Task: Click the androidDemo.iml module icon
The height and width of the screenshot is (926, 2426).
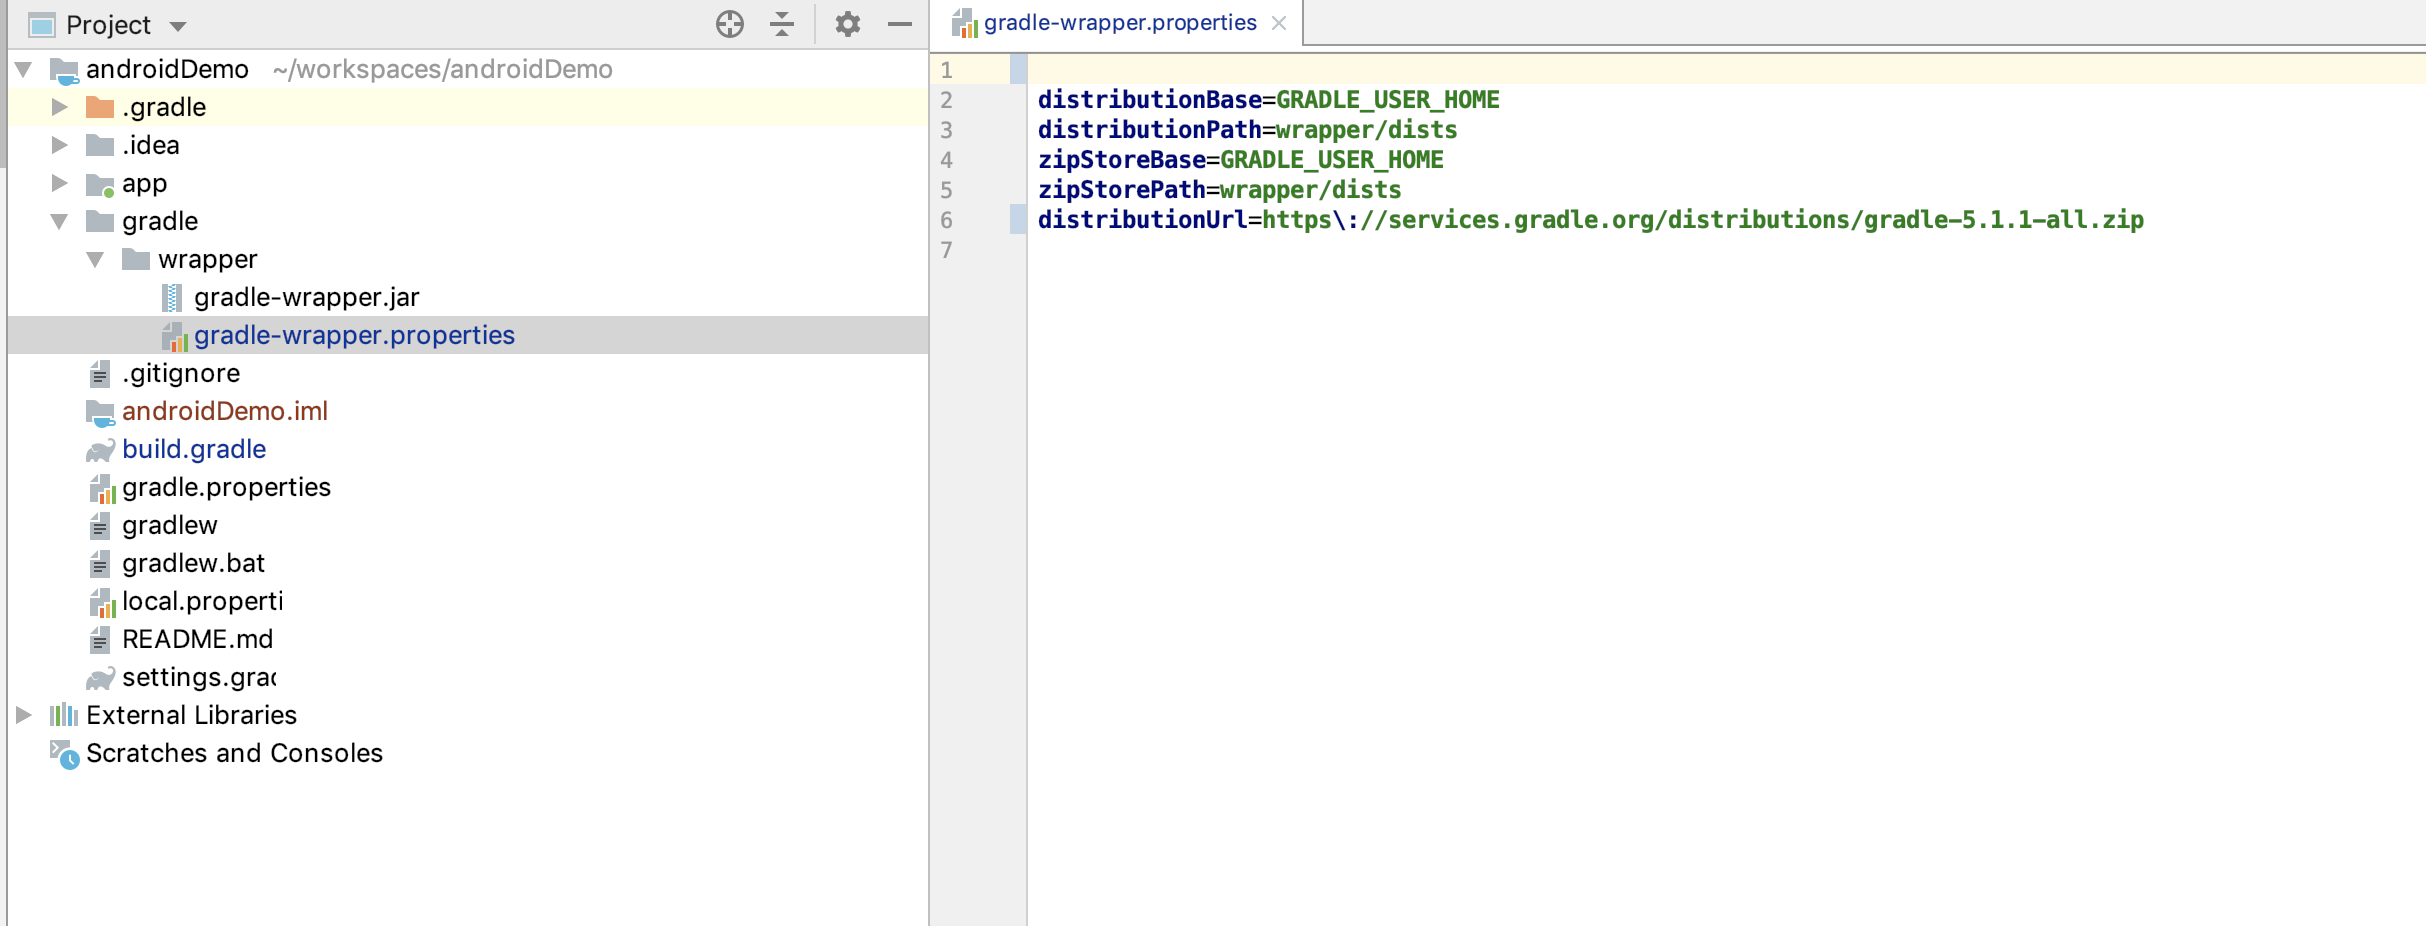Action: tap(100, 412)
